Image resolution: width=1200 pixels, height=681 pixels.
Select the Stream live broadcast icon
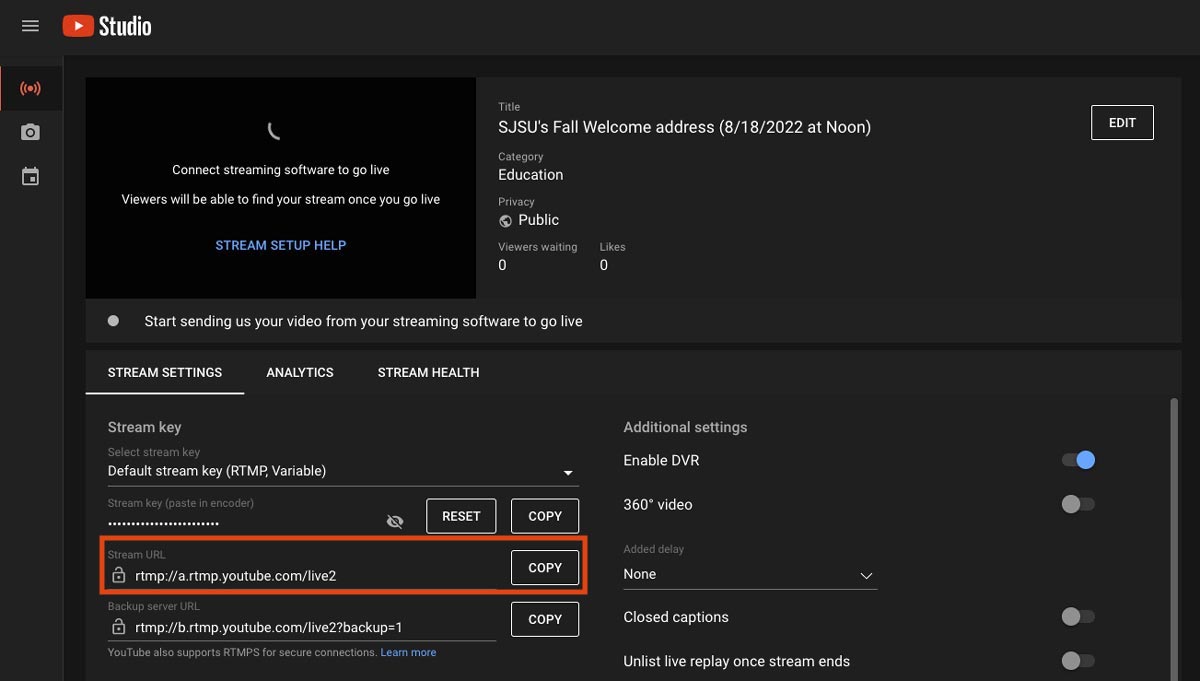[x=31, y=89]
